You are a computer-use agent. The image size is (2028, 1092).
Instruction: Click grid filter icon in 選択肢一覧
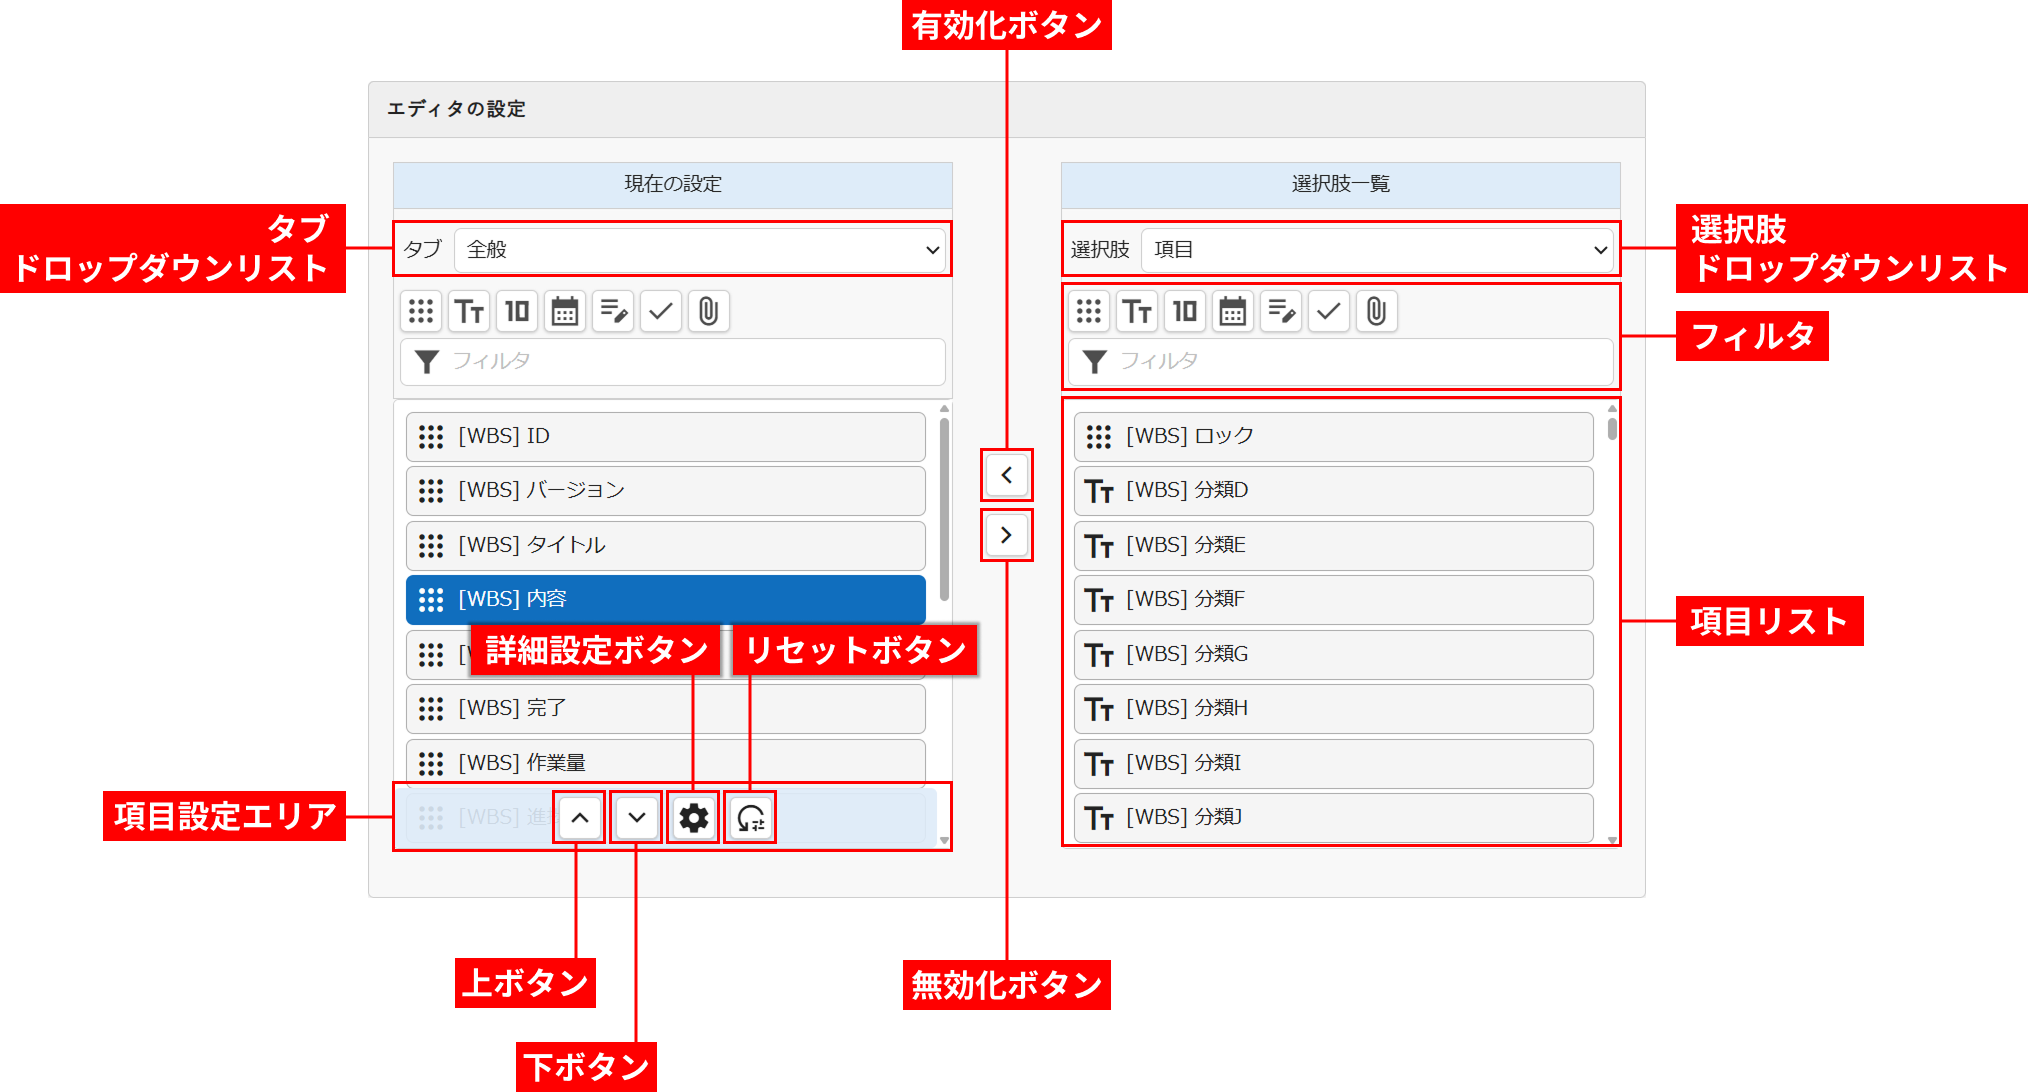click(x=1089, y=311)
